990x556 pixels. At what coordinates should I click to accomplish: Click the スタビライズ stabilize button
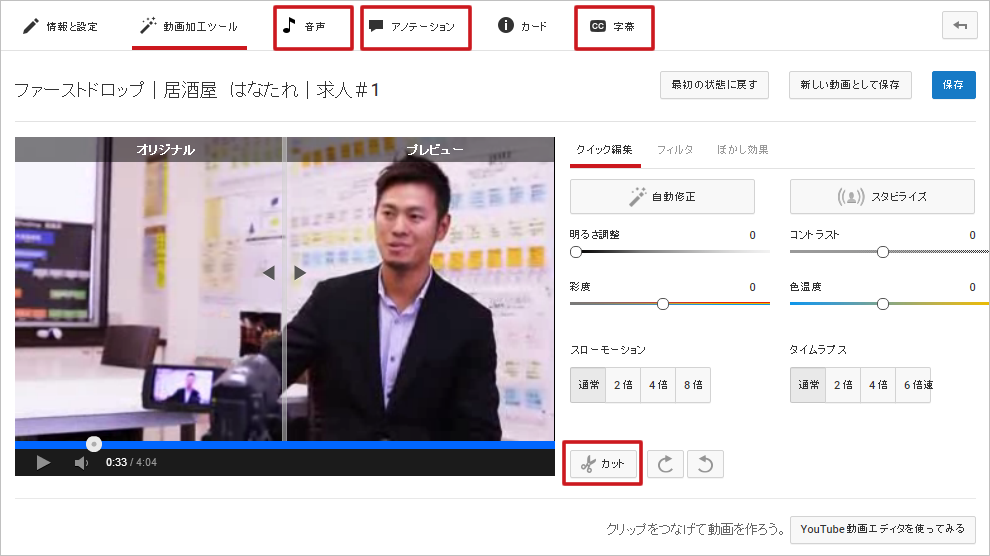882,197
